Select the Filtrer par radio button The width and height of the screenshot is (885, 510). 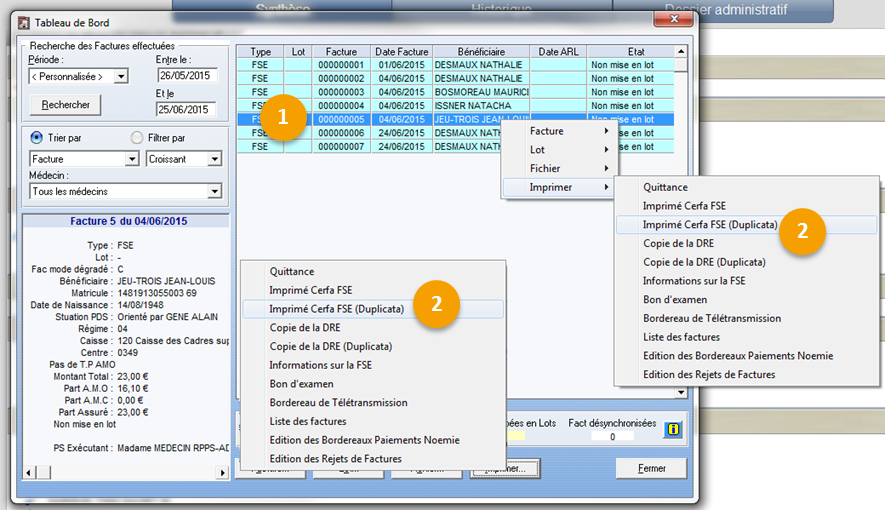point(137,137)
